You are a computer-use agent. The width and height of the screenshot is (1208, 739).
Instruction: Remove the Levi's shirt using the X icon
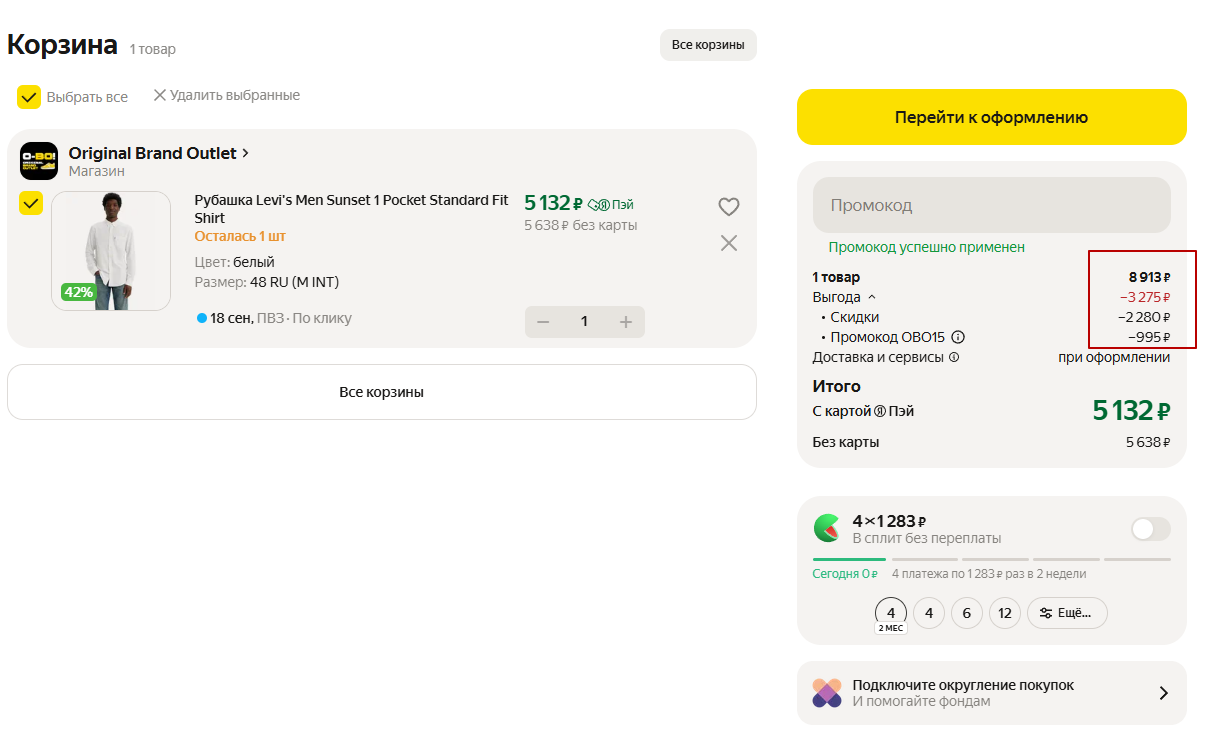pyautogui.click(x=729, y=243)
